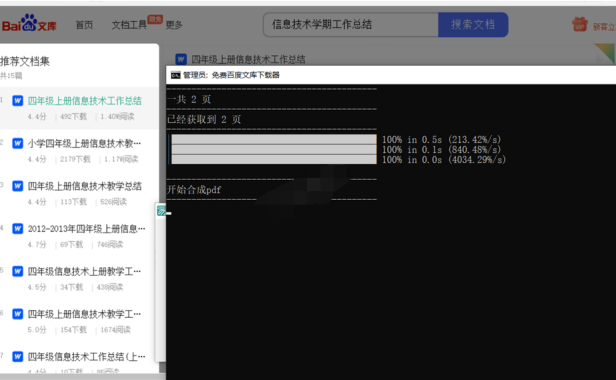This screenshot has width=616, height=380.
Task: Click the Word icon of 四年级上册信息技术教学总结
Action: pos(18,186)
